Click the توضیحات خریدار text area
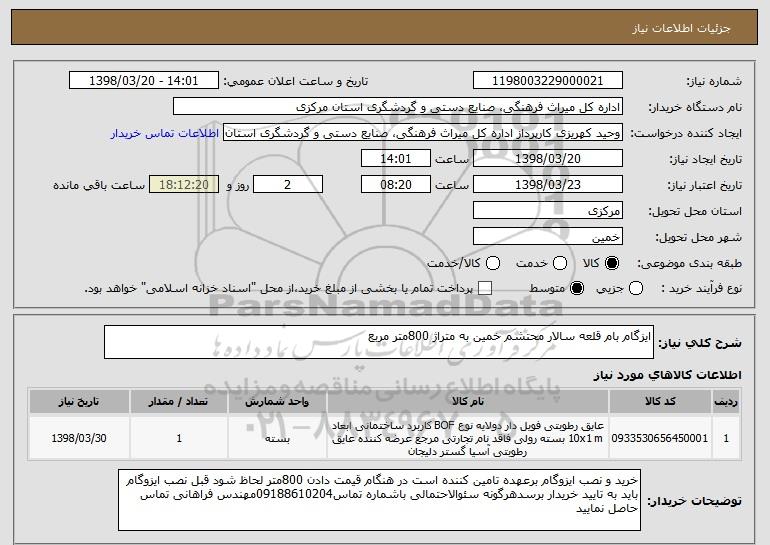This screenshot has width=770, height=545. coord(379,500)
